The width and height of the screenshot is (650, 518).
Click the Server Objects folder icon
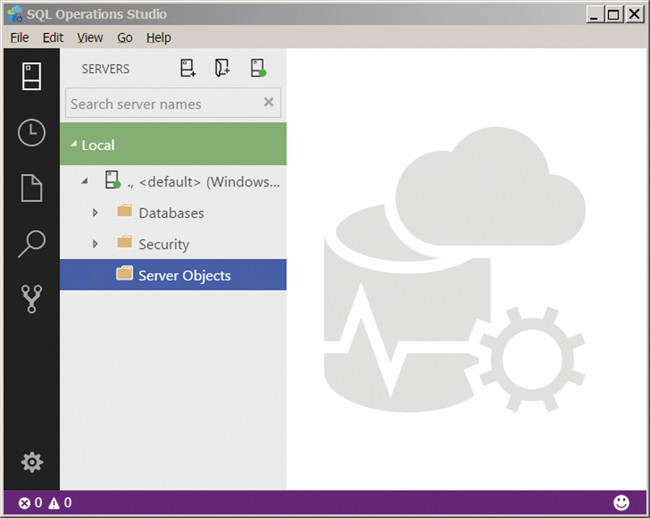[x=124, y=273]
